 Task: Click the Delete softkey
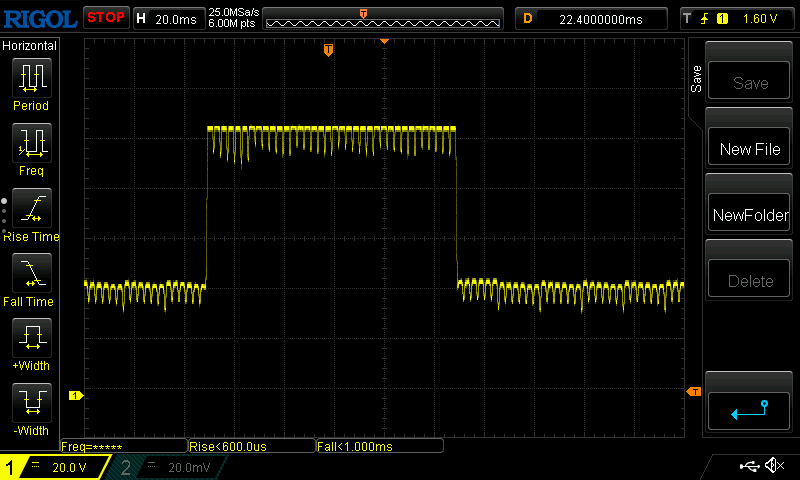coord(748,279)
